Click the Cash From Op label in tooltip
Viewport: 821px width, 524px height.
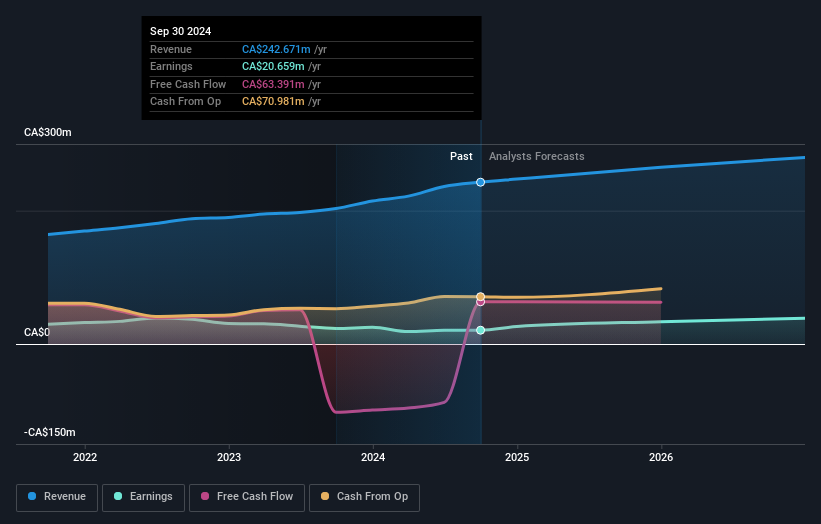185,102
